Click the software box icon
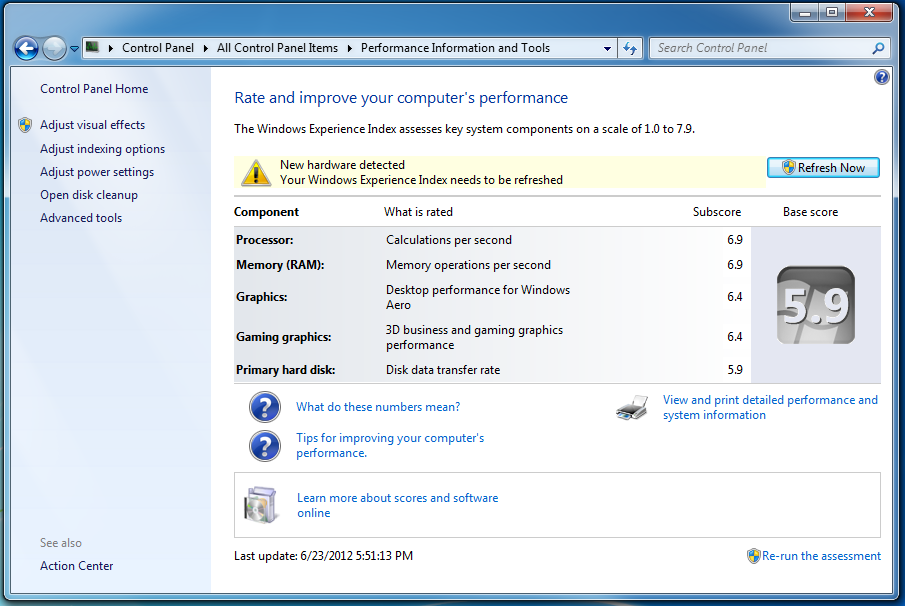This screenshot has width=905, height=606. coord(261,505)
